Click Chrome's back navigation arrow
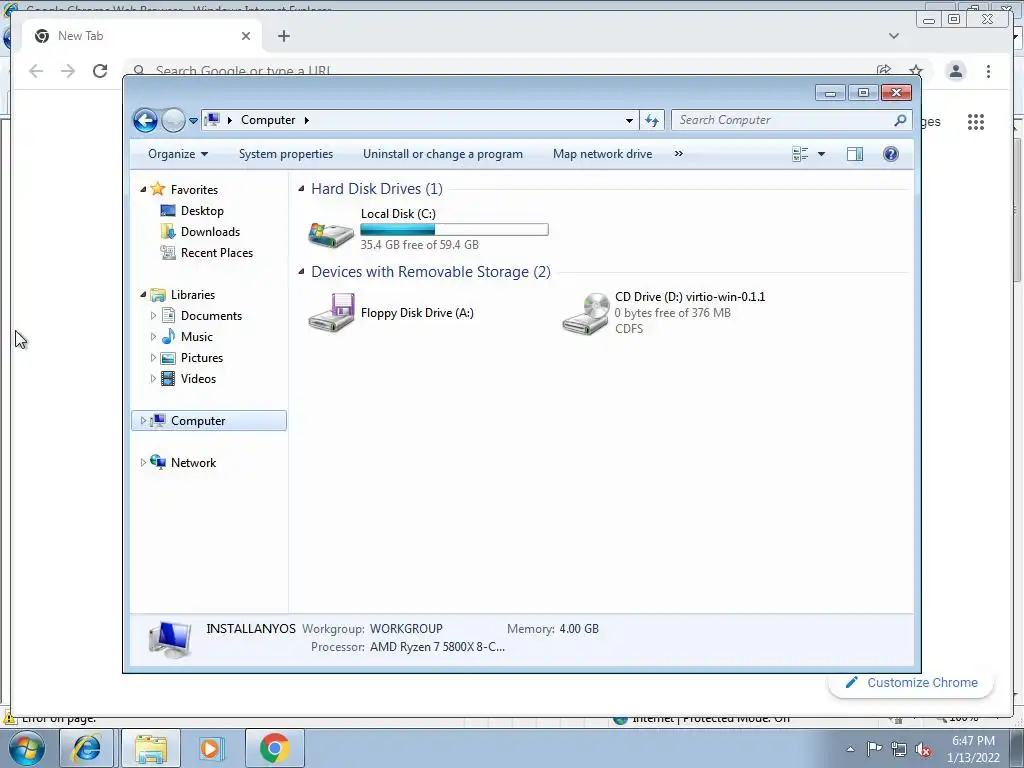 [36, 71]
